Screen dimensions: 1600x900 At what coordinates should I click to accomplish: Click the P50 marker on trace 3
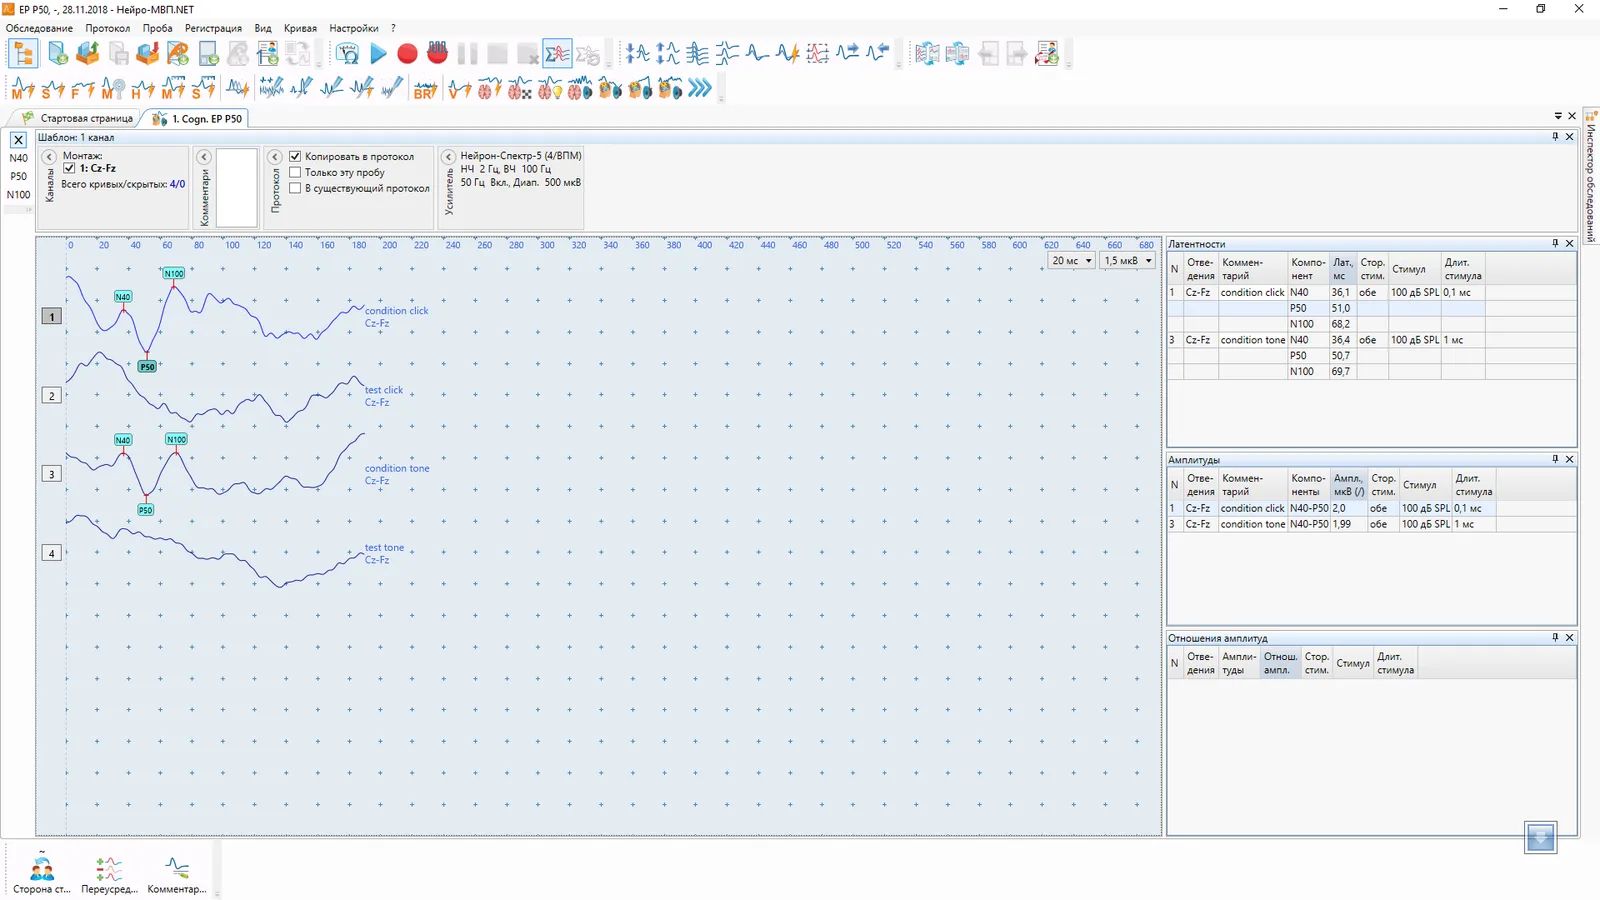(x=146, y=510)
